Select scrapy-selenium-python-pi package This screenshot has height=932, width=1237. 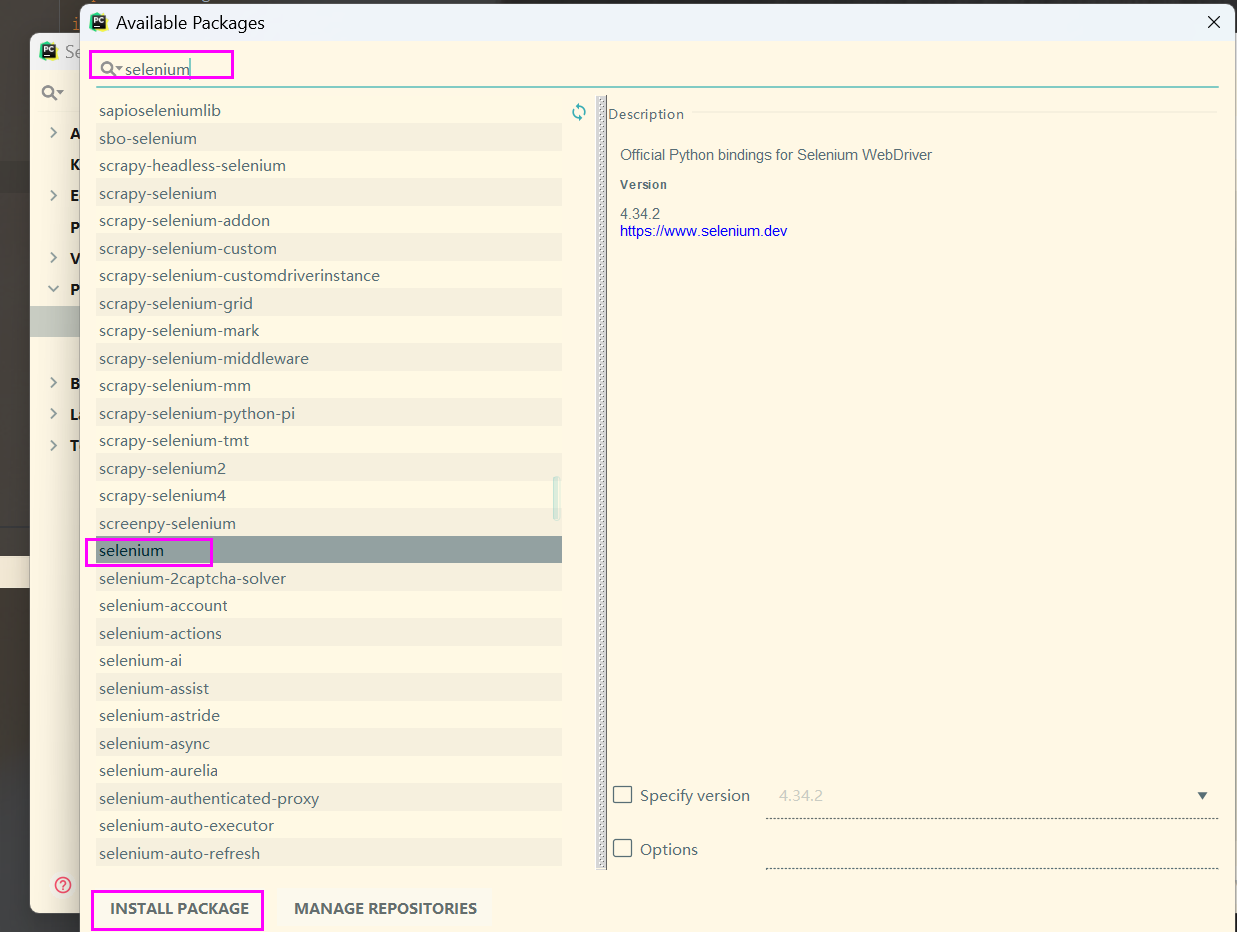pyautogui.click(x=329, y=413)
